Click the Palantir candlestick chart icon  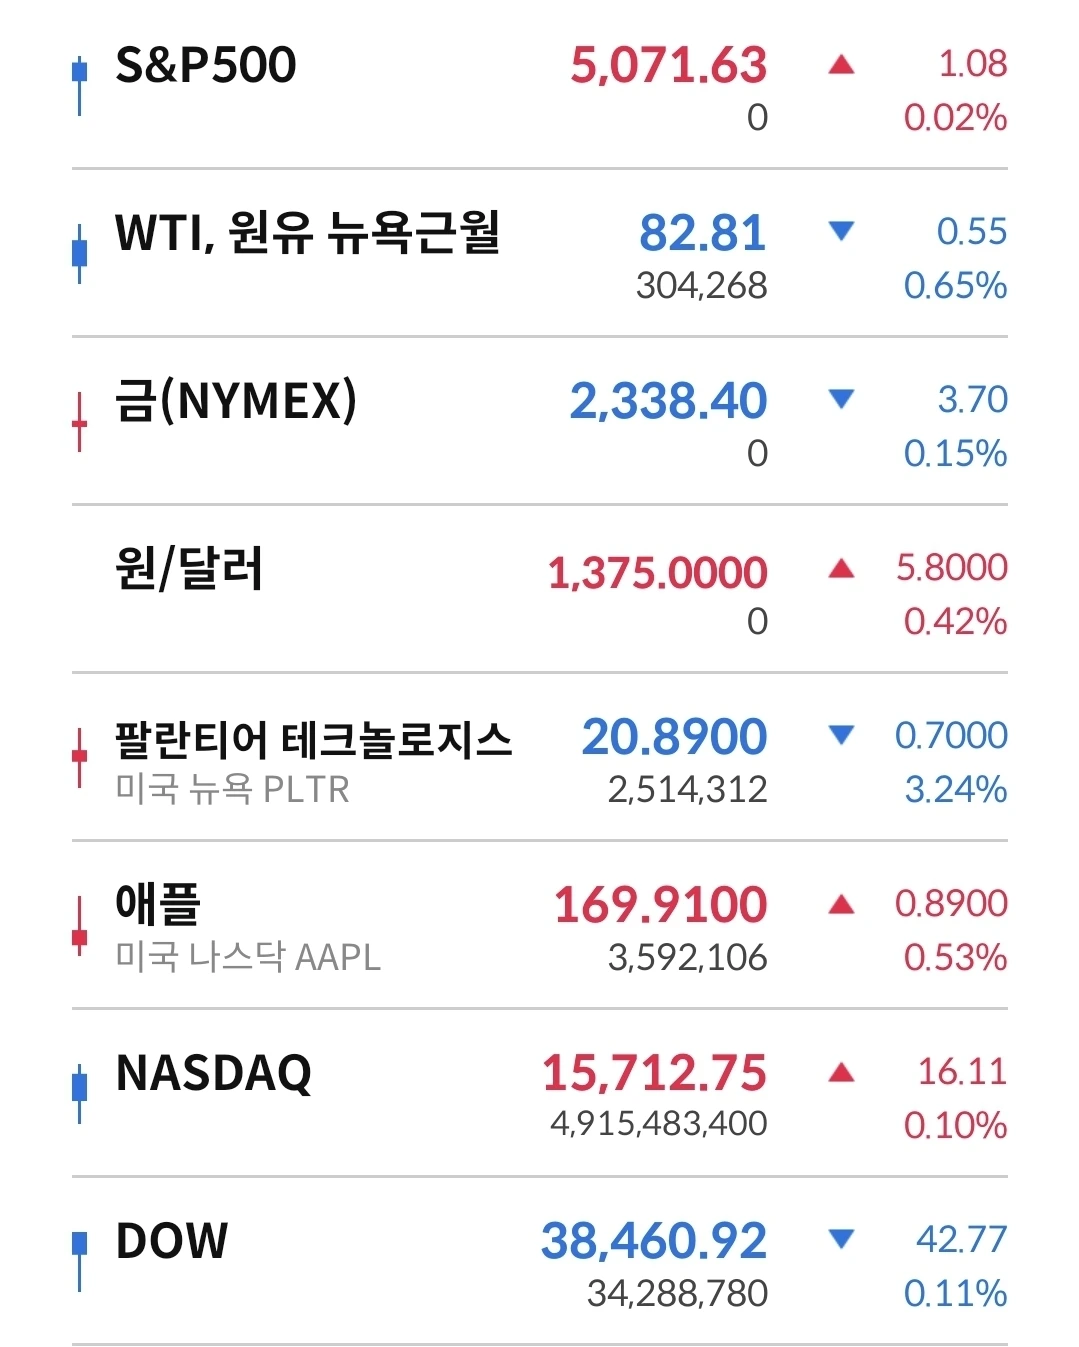[79, 757]
